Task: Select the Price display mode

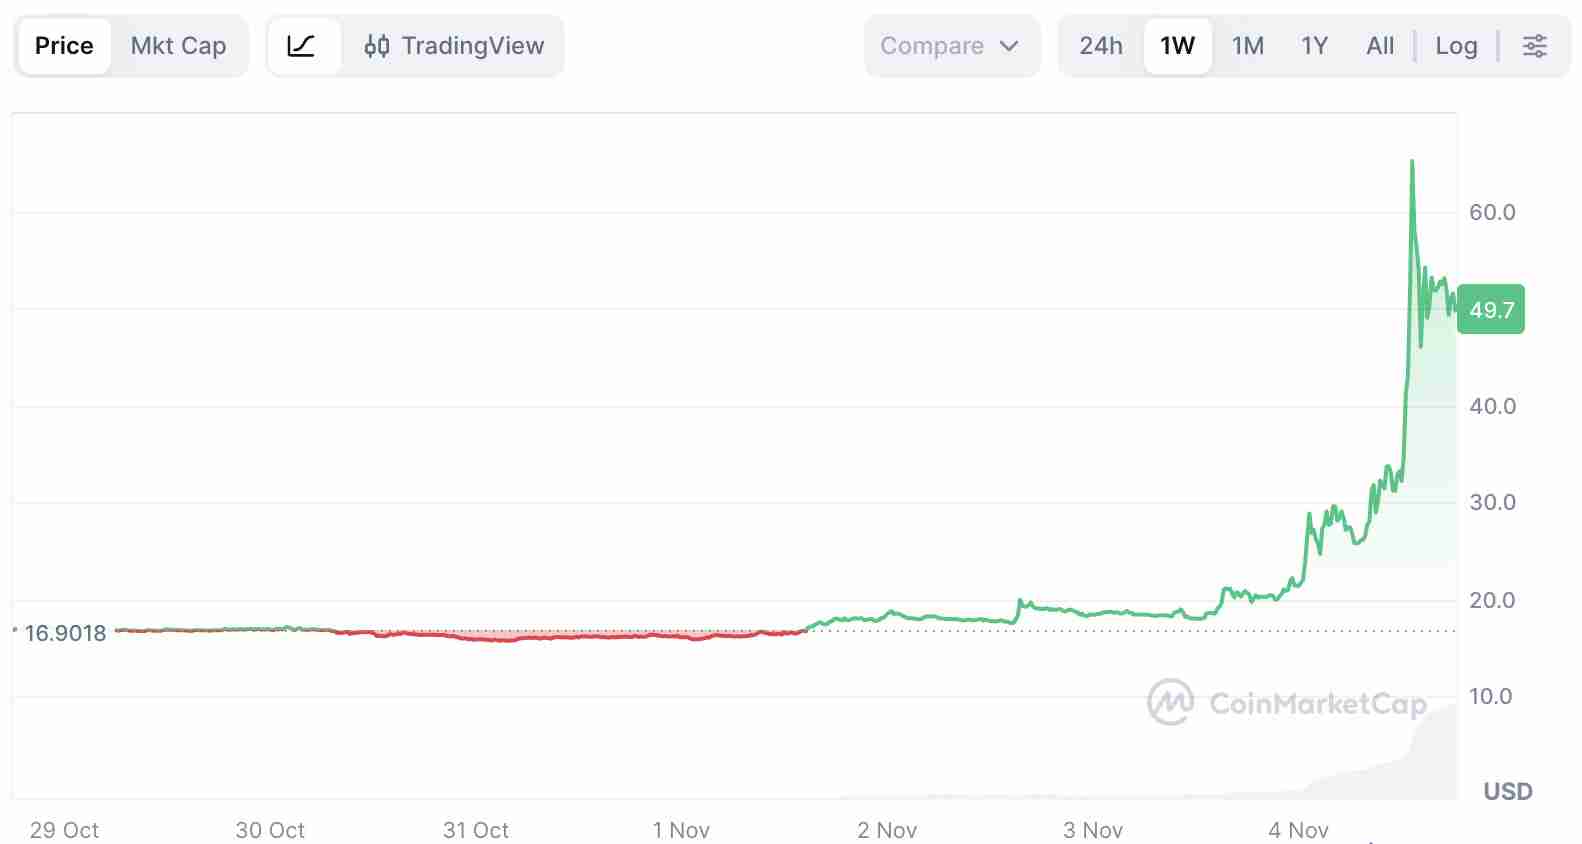Action: 64,45
